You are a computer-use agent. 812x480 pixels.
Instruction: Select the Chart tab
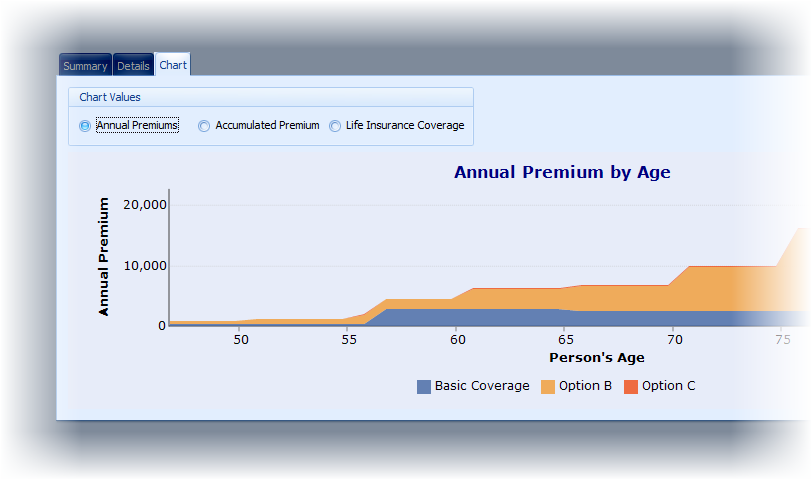[x=173, y=65]
